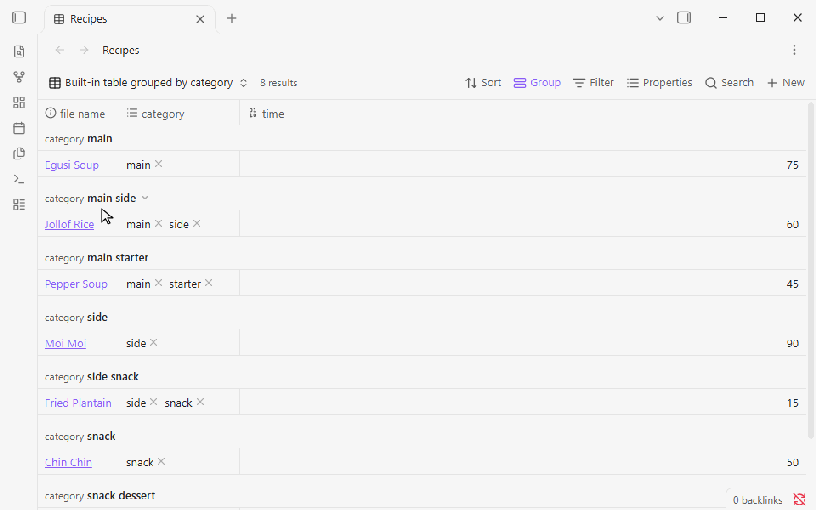
Task: Open the view selector Built-in table dropdown
Action: 148,83
